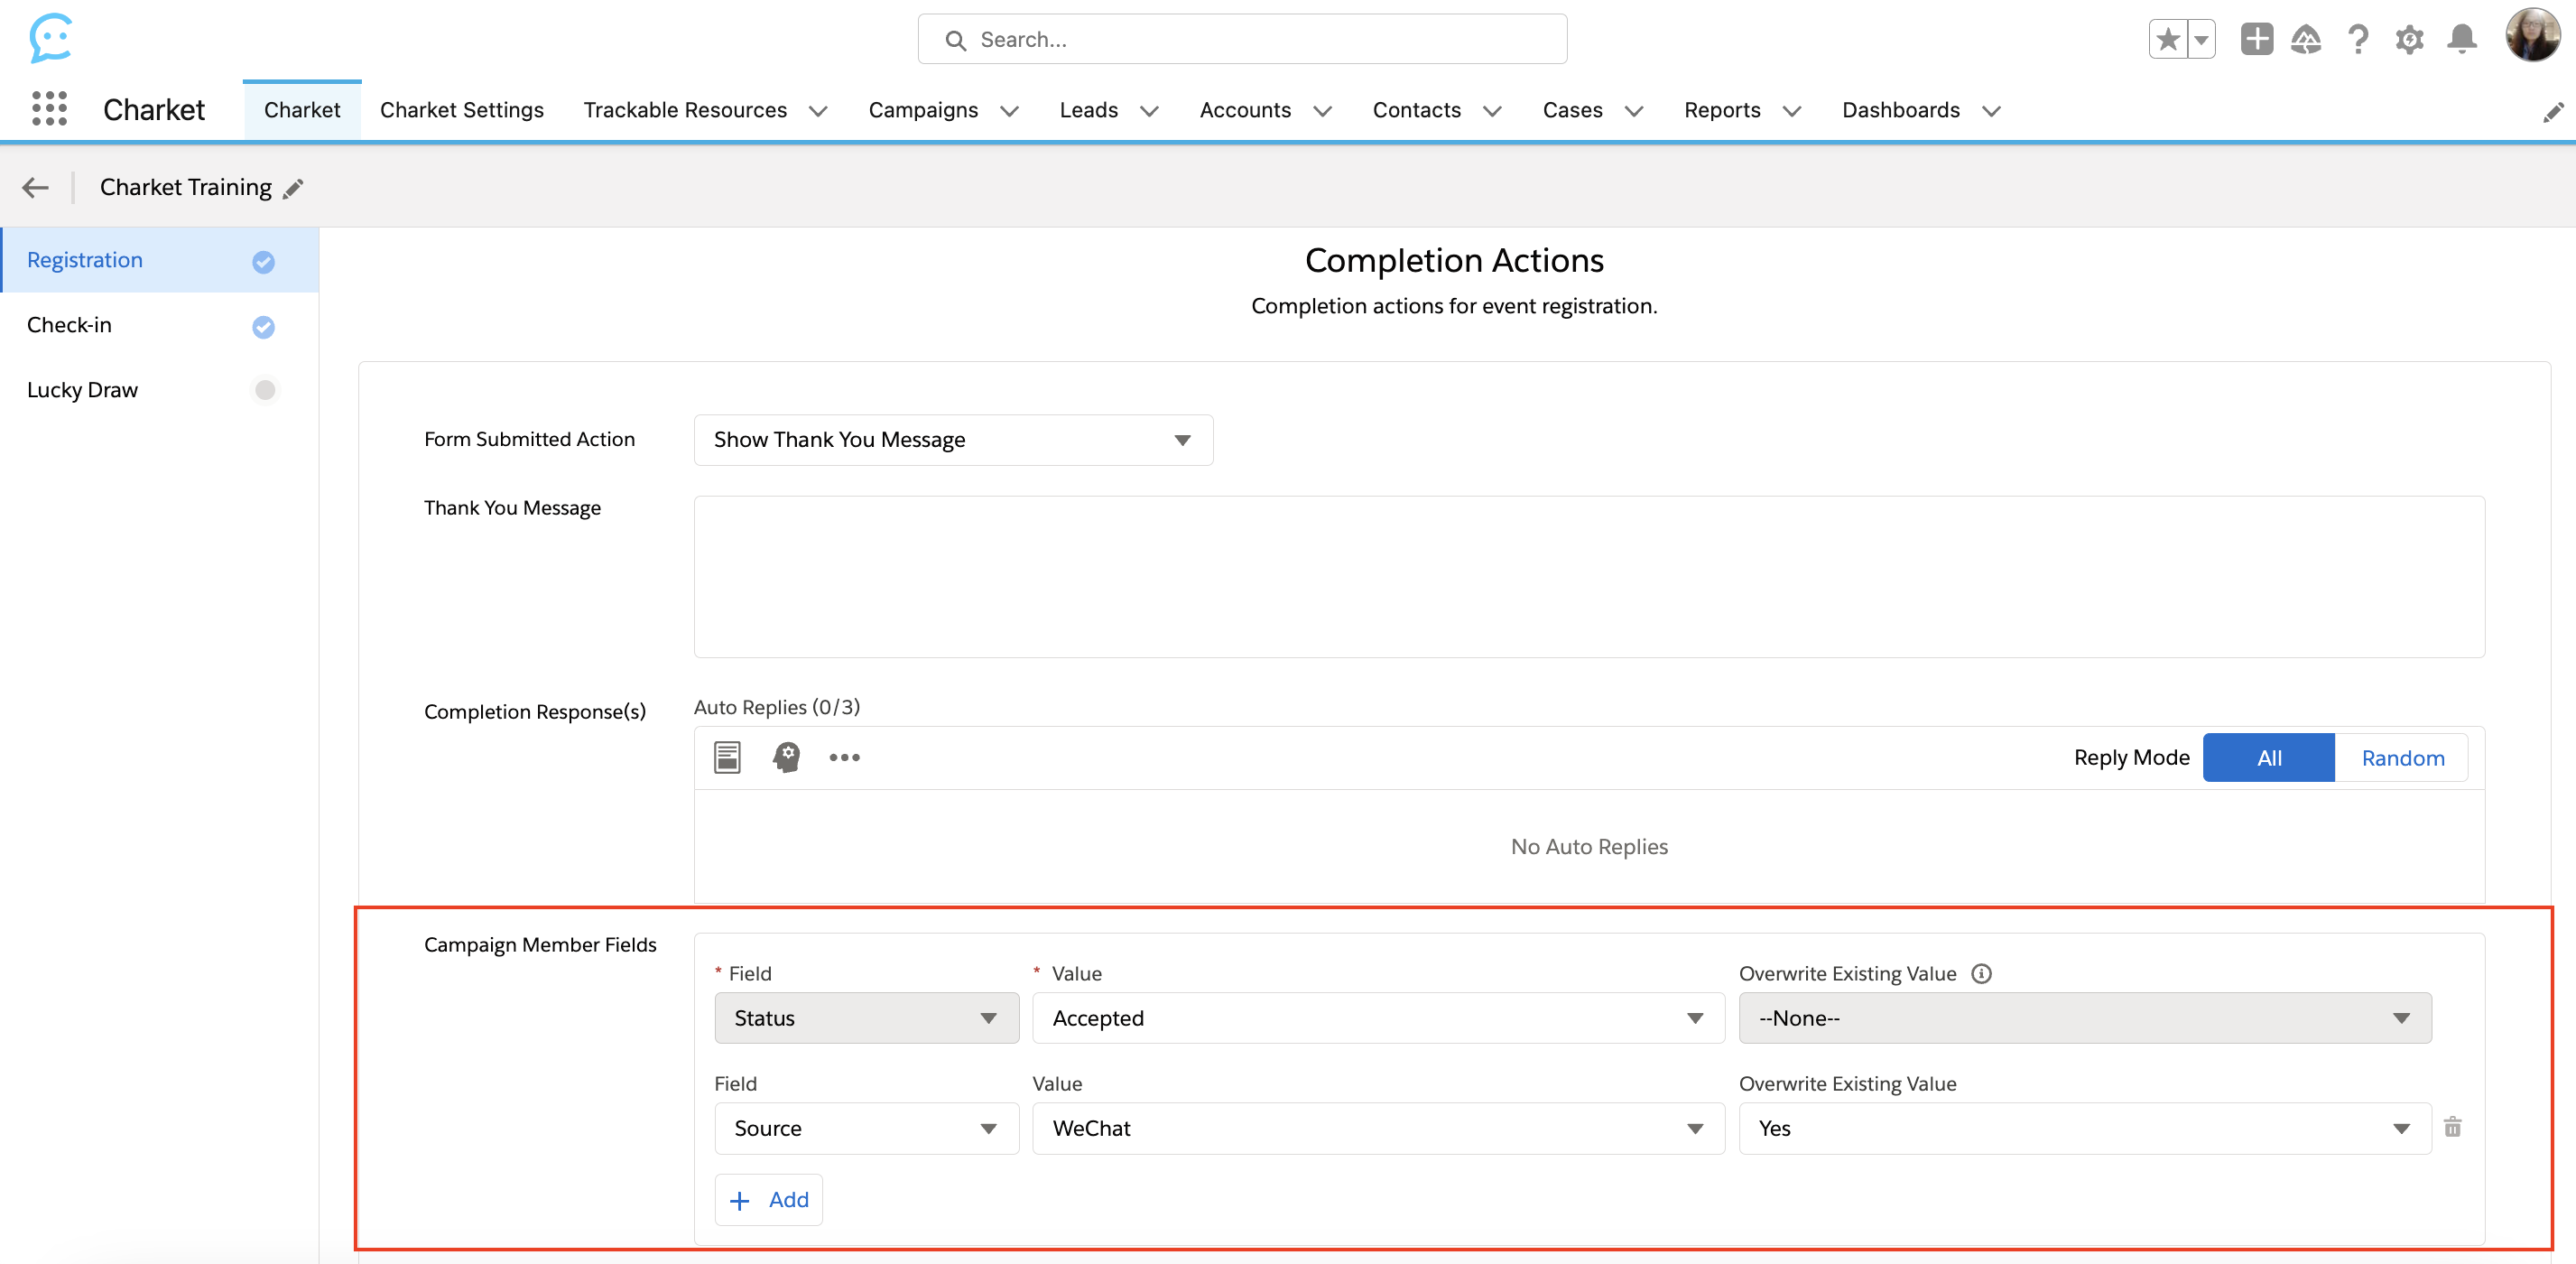Expand the Campaigns menu chevron
2576x1264 pixels.
coord(1009,111)
